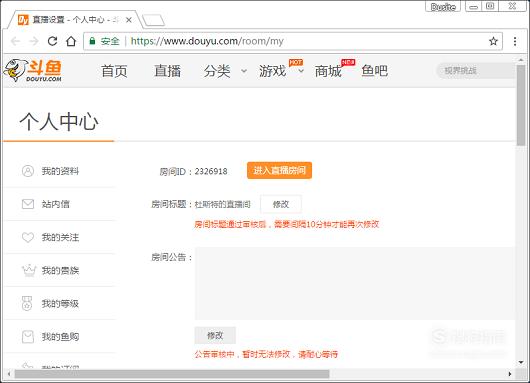Viewport: 530px width, 383px height.
Task: Open 商城 in the navigation bar
Action: (x=328, y=71)
